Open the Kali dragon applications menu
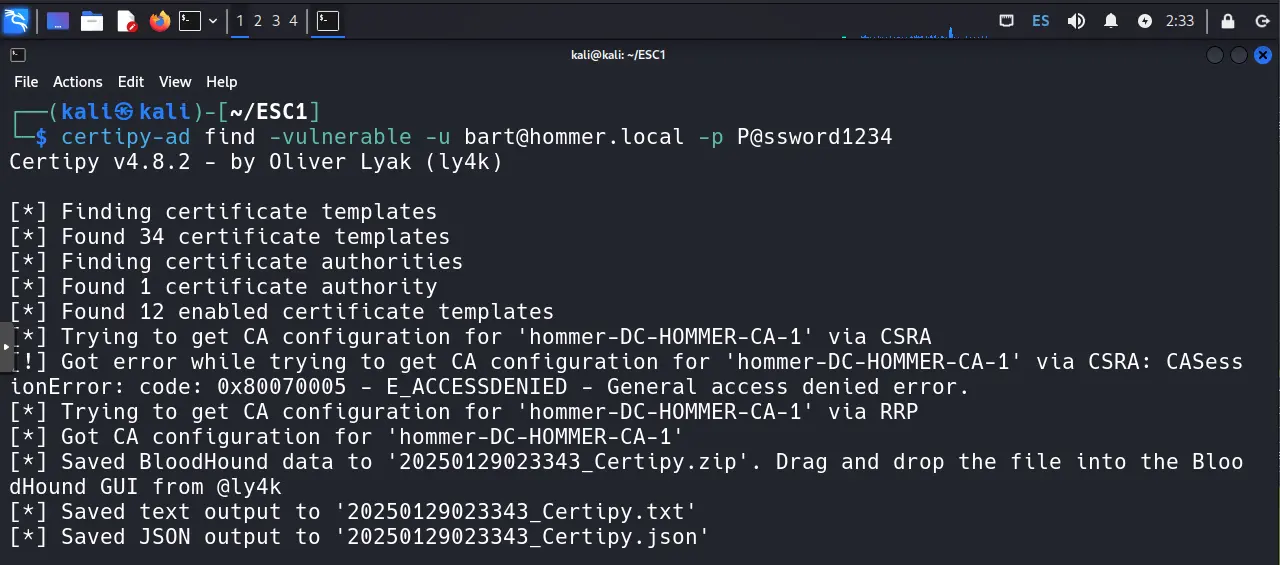Viewport: 1280px width, 565px height. [x=16, y=20]
